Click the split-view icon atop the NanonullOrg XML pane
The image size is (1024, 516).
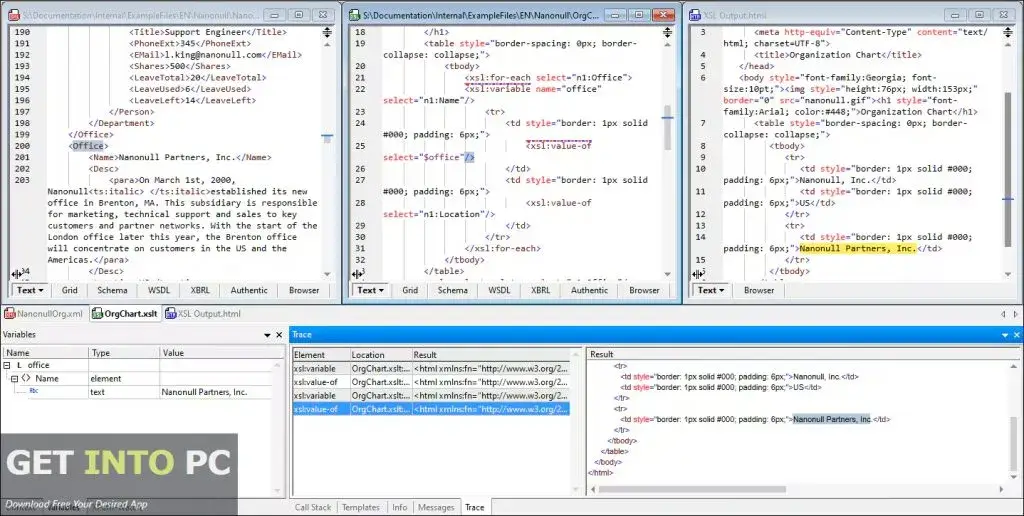[327, 33]
